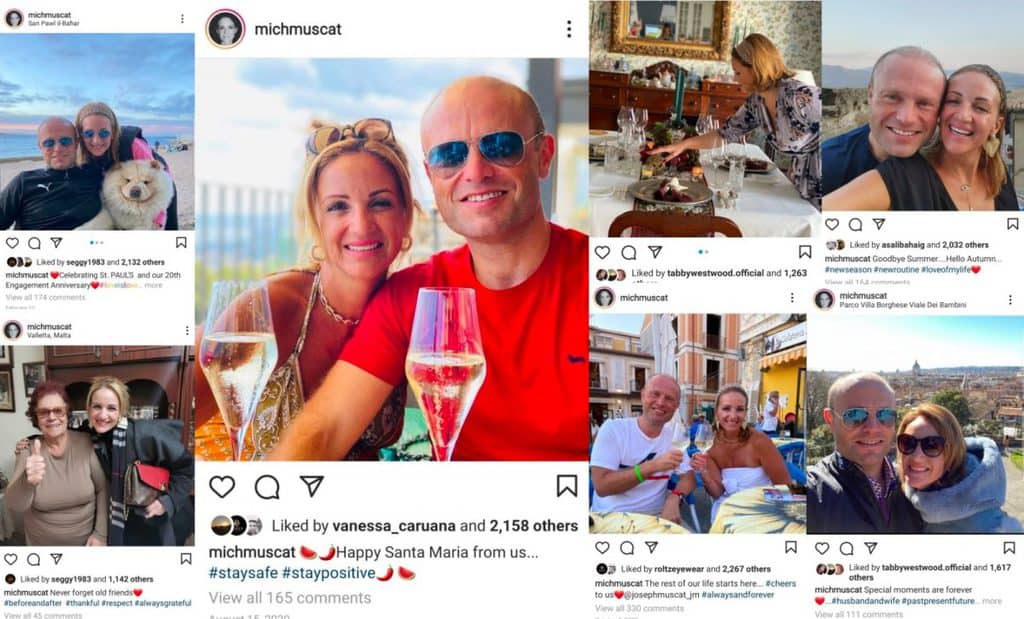Image resolution: width=1024 pixels, height=619 pixels.
Task: Click carousel dots on the Engagement Anniversary post
Action: (x=96, y=242)
